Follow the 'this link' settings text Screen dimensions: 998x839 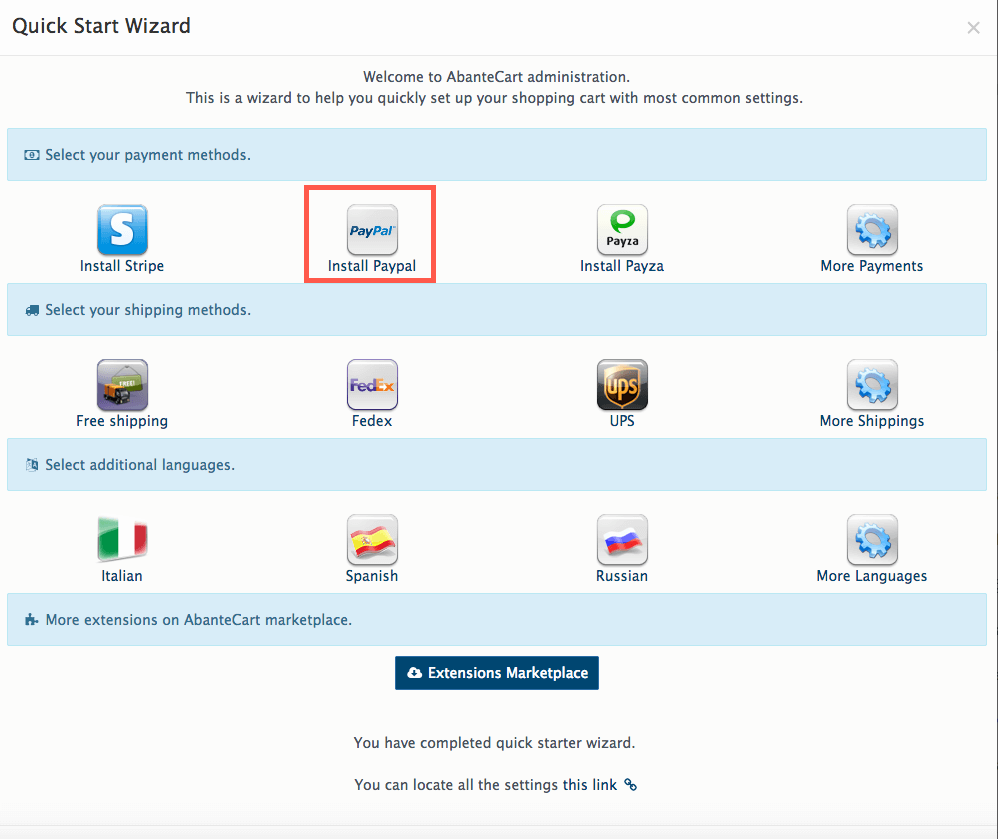589,785
